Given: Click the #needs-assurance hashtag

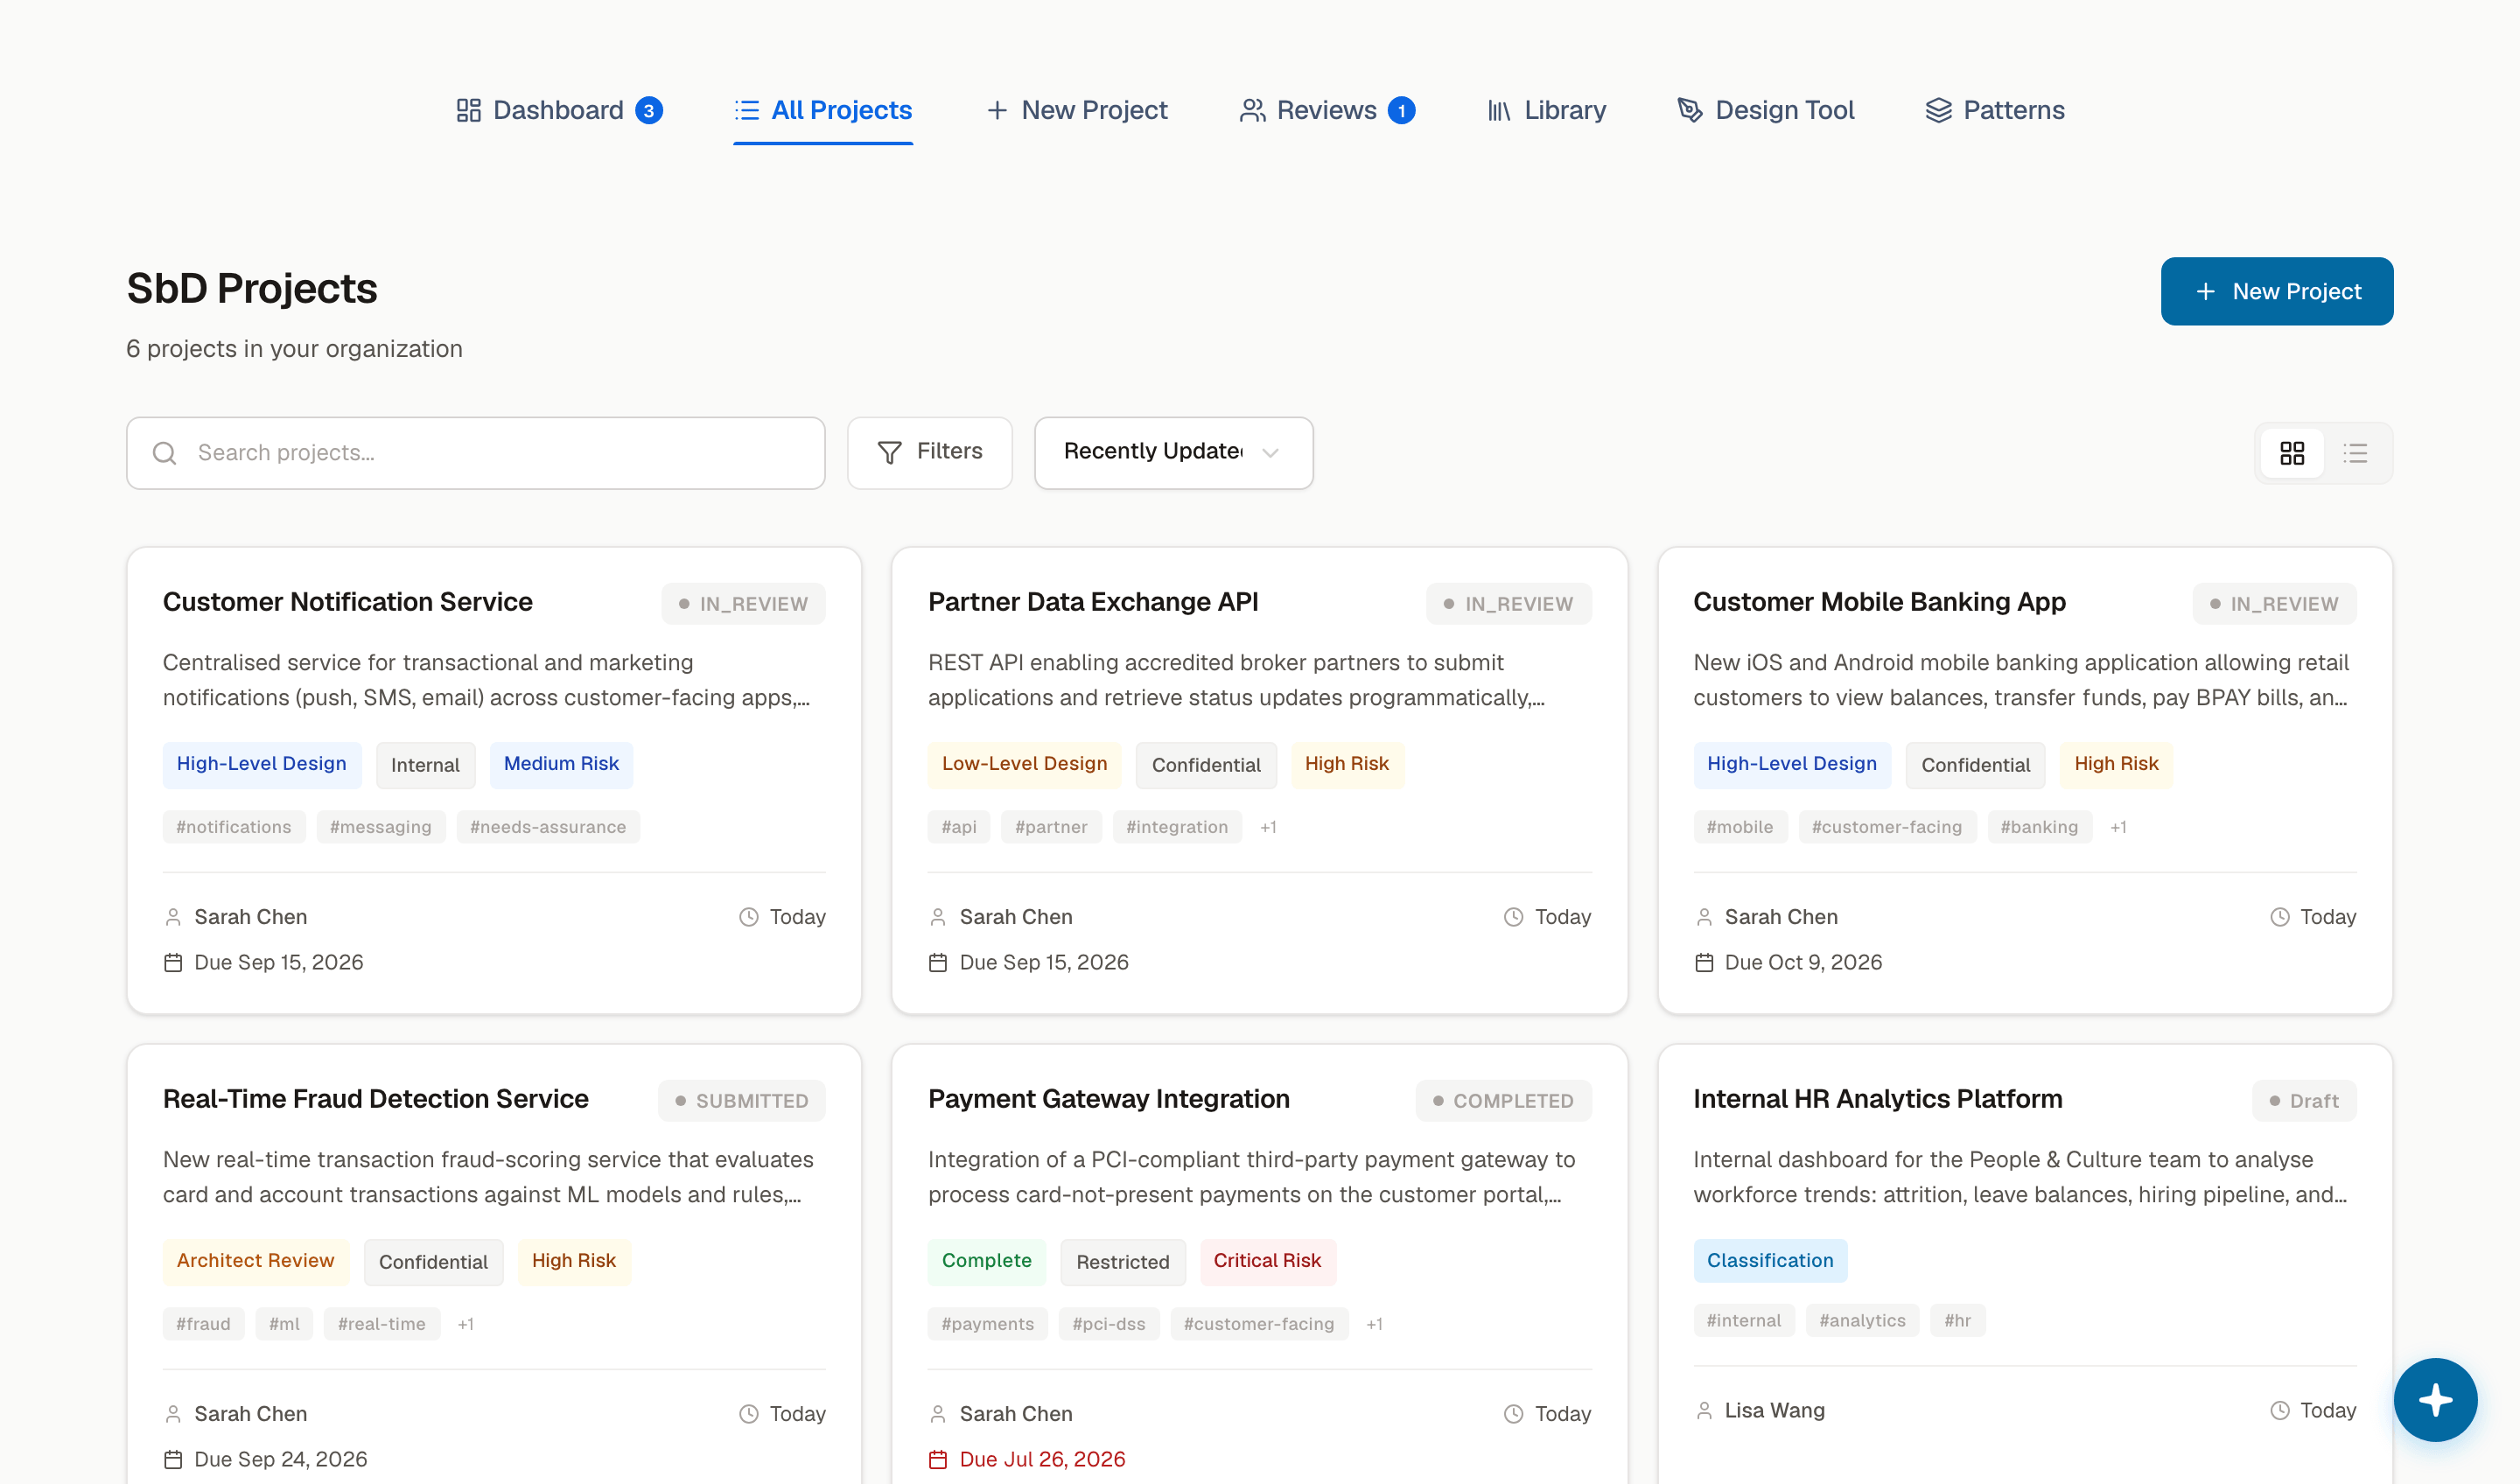Looking at the screenshot, I should coord(548,827).
